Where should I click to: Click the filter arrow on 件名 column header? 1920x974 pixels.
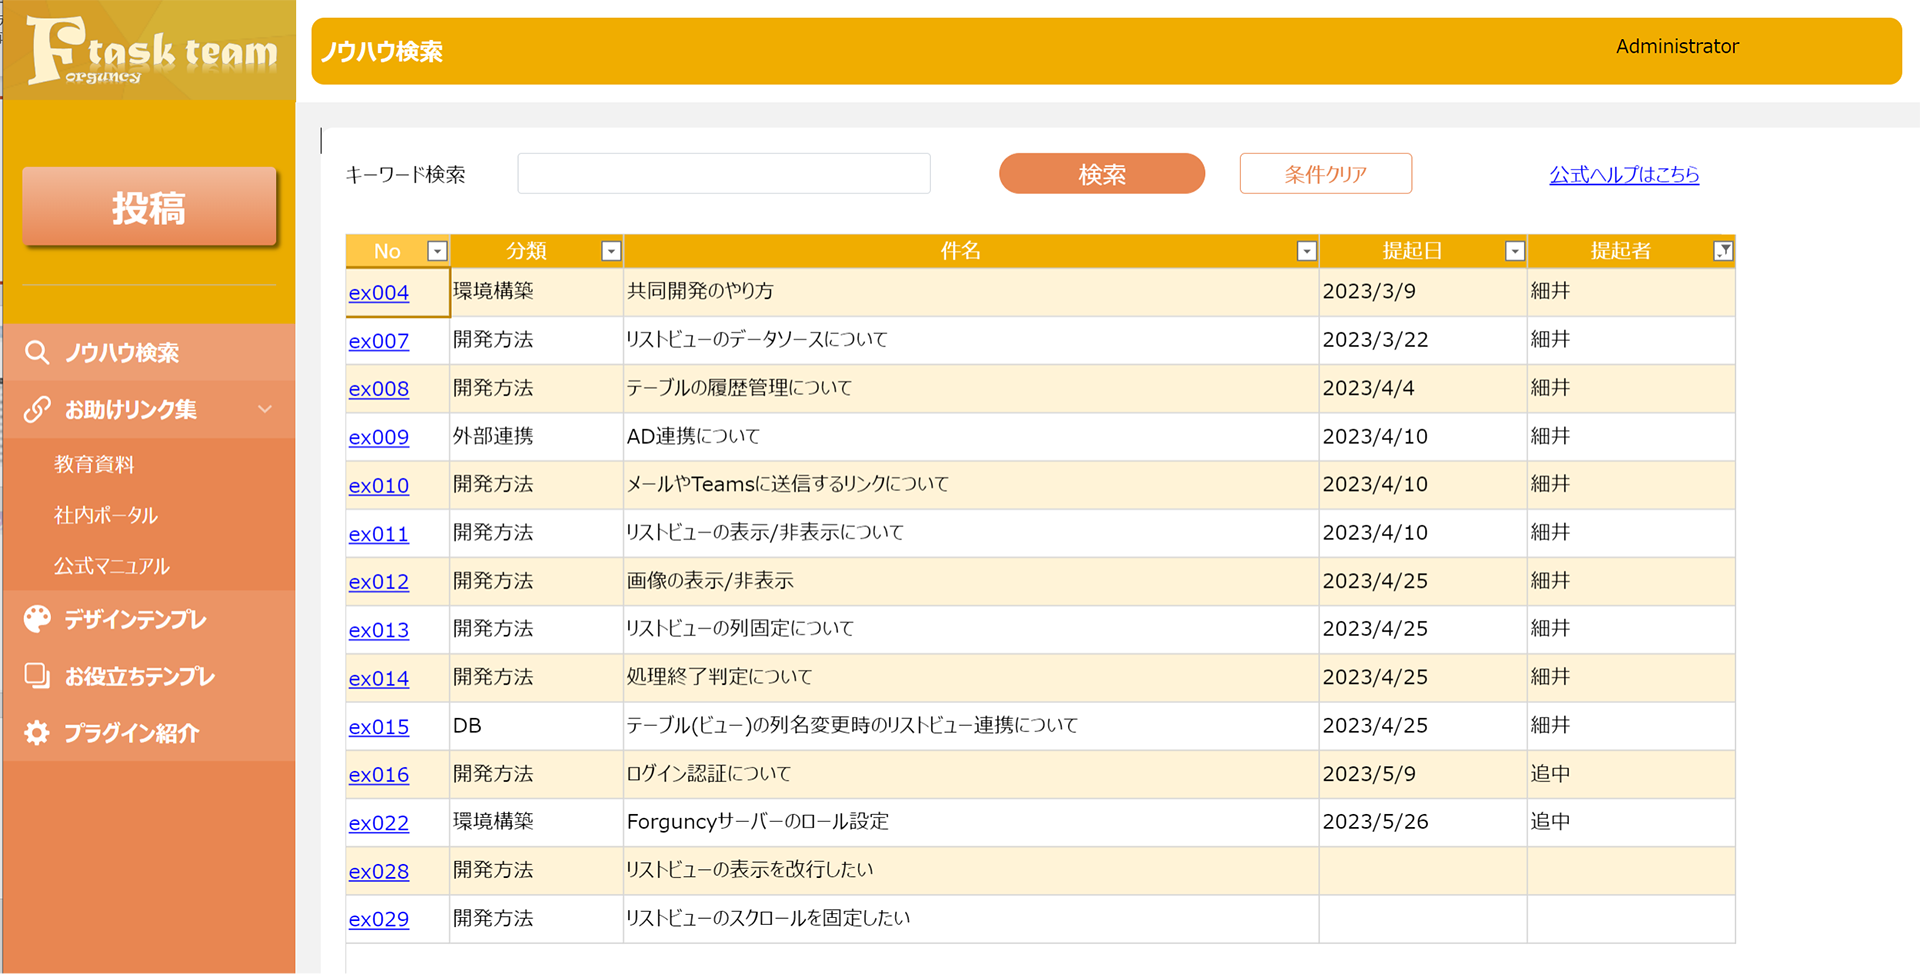point(1305,251)
